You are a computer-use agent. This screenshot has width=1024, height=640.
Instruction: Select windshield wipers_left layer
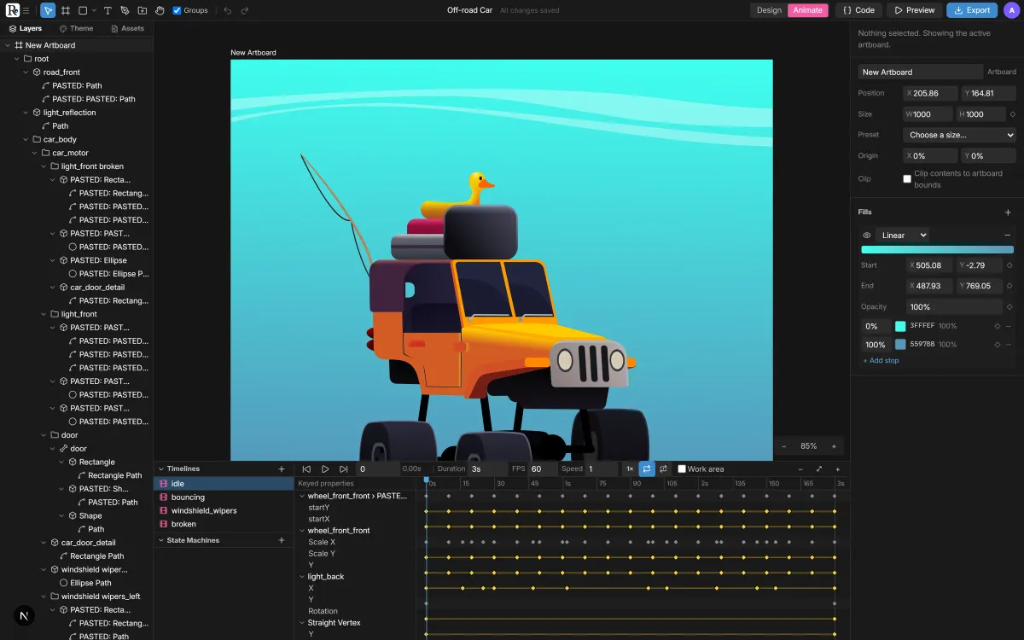[100, 596]
